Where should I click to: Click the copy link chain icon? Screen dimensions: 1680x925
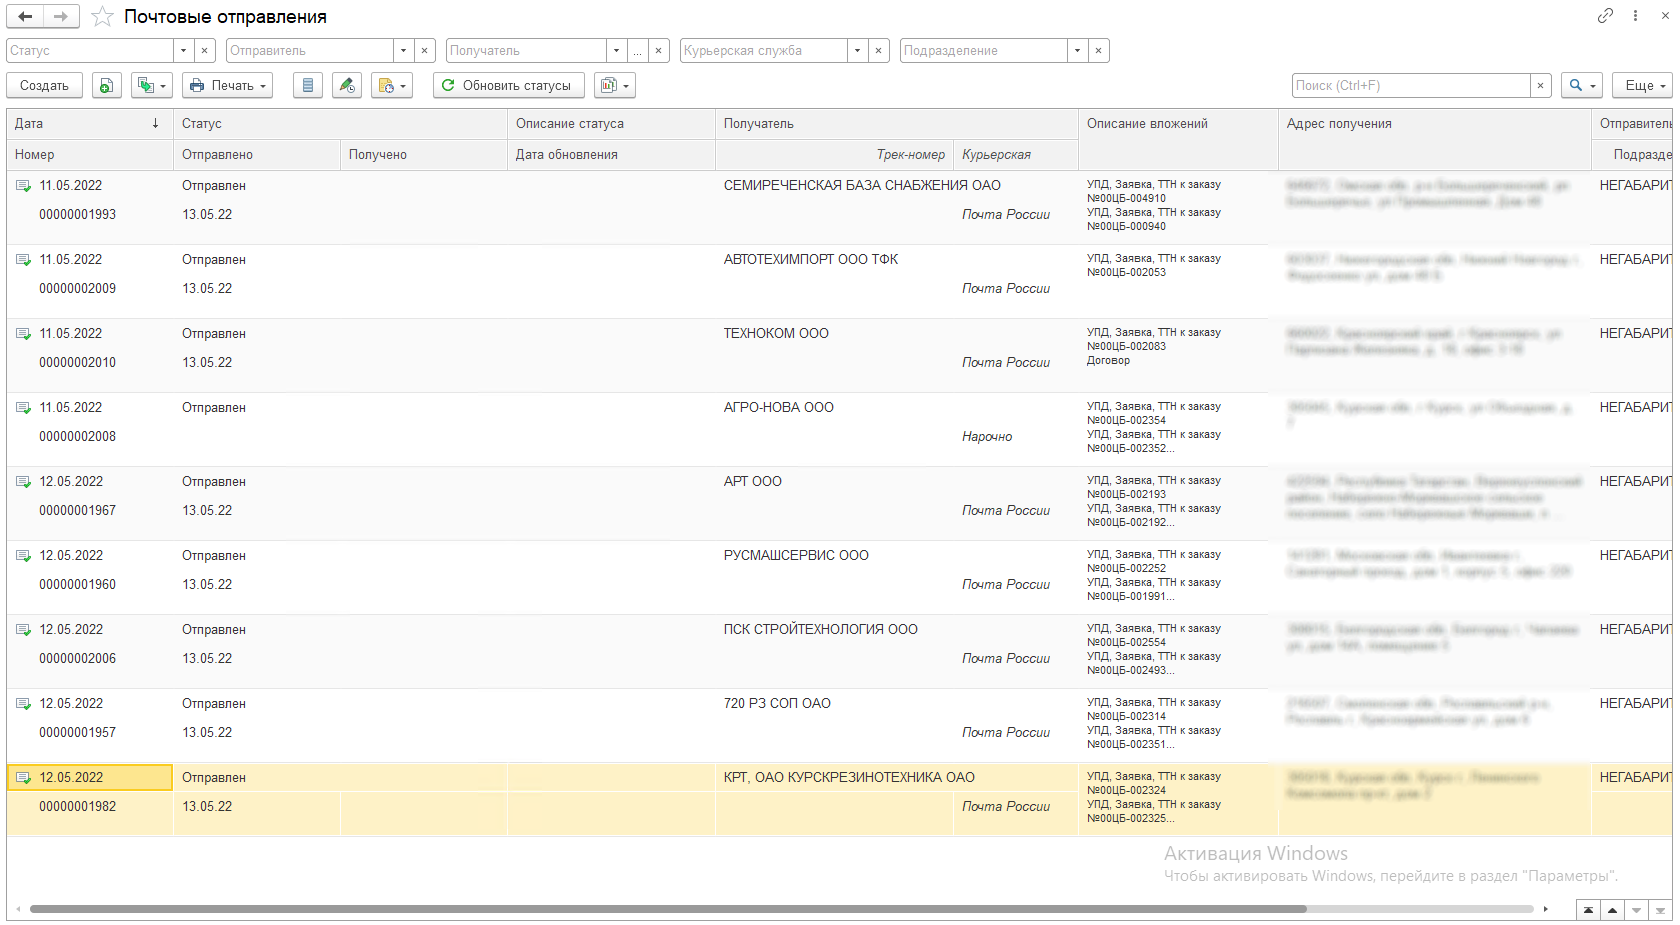point(1605,16)
